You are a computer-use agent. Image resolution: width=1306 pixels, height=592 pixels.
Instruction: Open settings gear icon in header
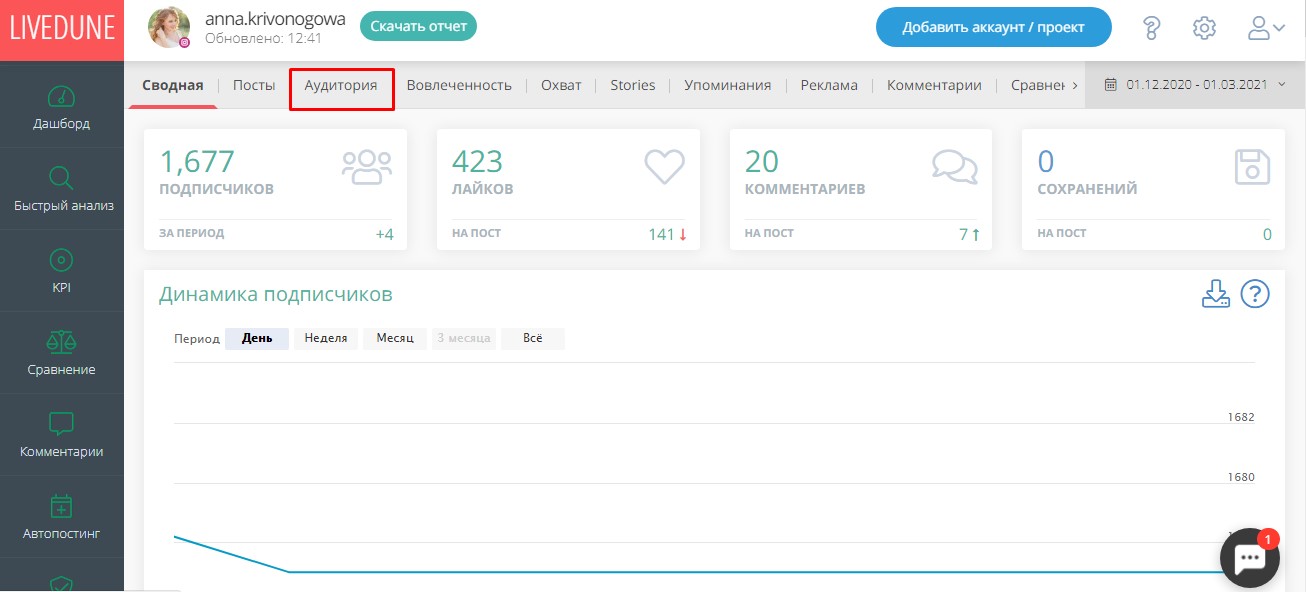point(1204,28)
